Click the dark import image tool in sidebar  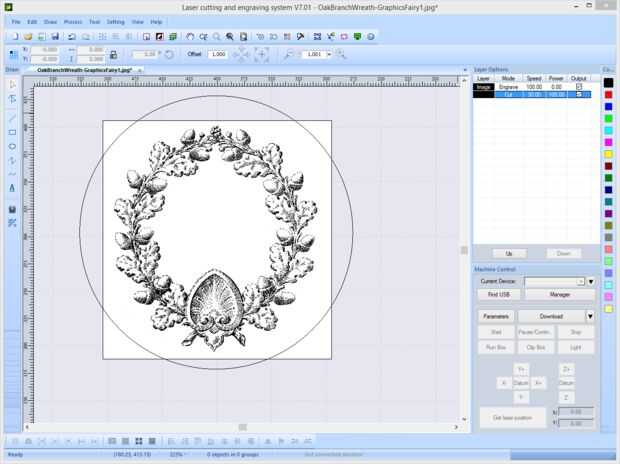pyautogui.click(x=12, y=209)
